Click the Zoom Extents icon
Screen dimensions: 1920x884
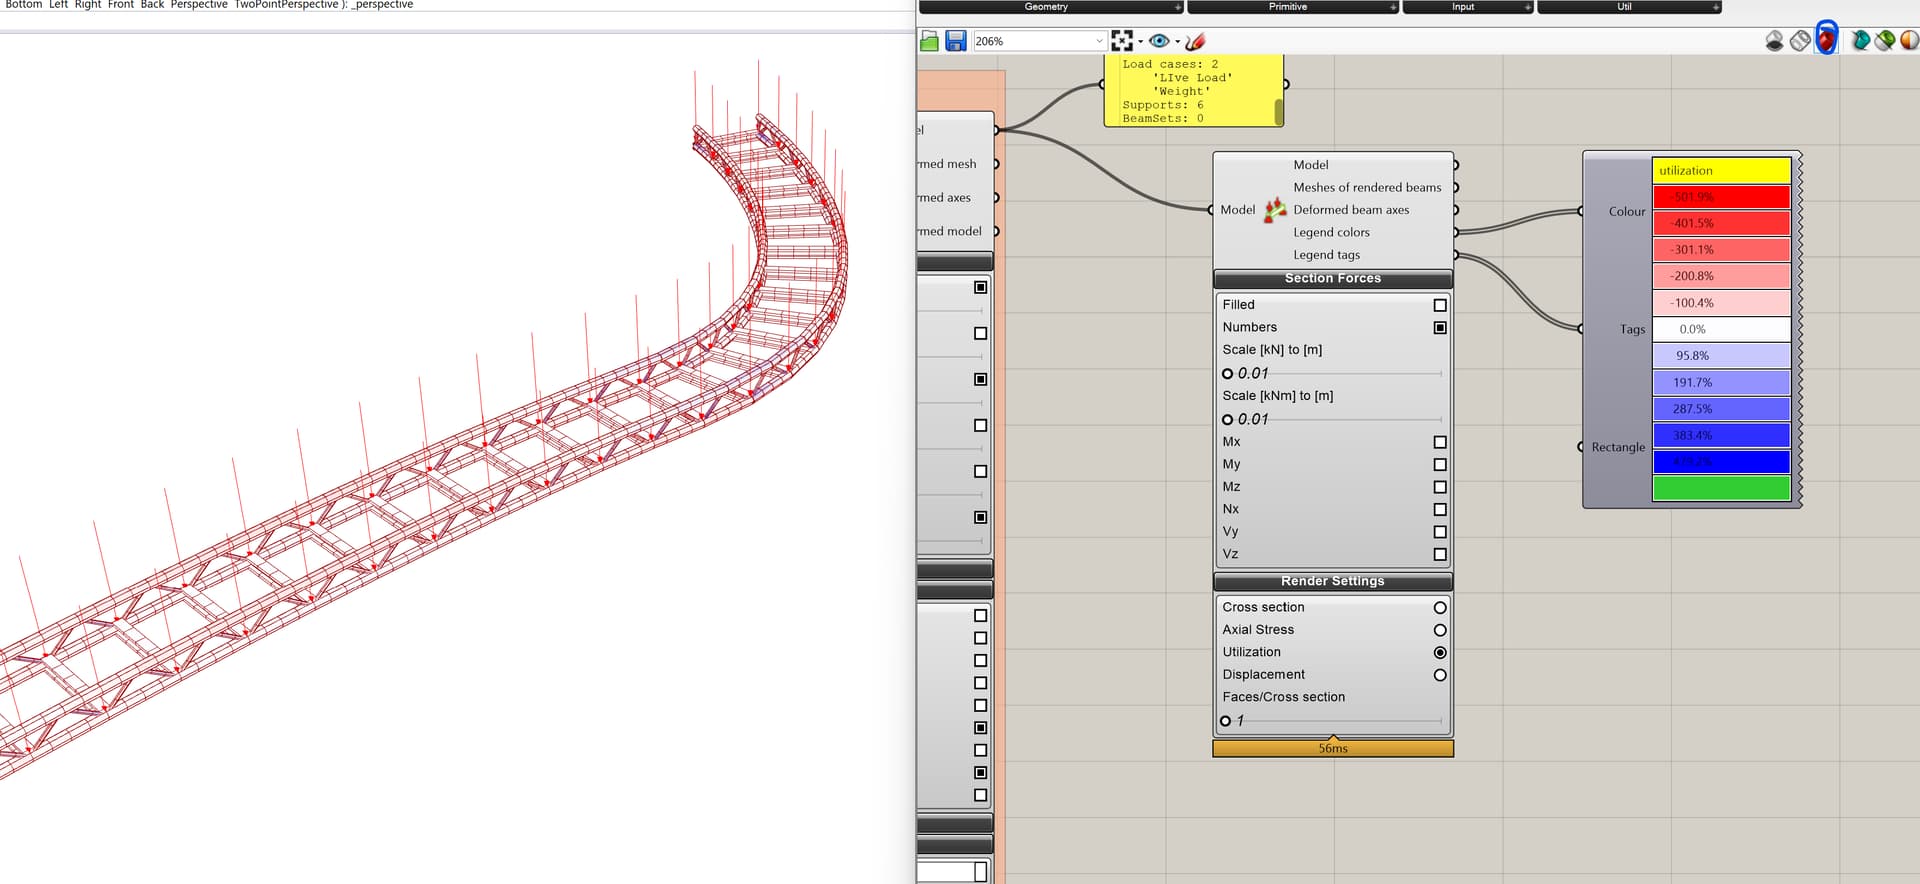[x=1122, y=41]
